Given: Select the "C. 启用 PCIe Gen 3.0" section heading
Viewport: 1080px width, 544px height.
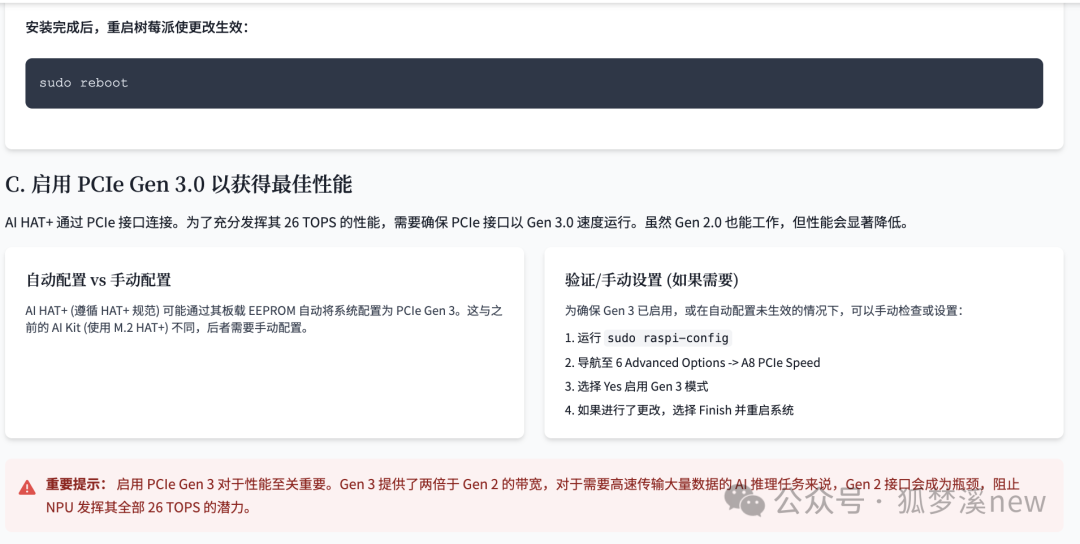Looking at the screenshot, I should pos(179,184).
